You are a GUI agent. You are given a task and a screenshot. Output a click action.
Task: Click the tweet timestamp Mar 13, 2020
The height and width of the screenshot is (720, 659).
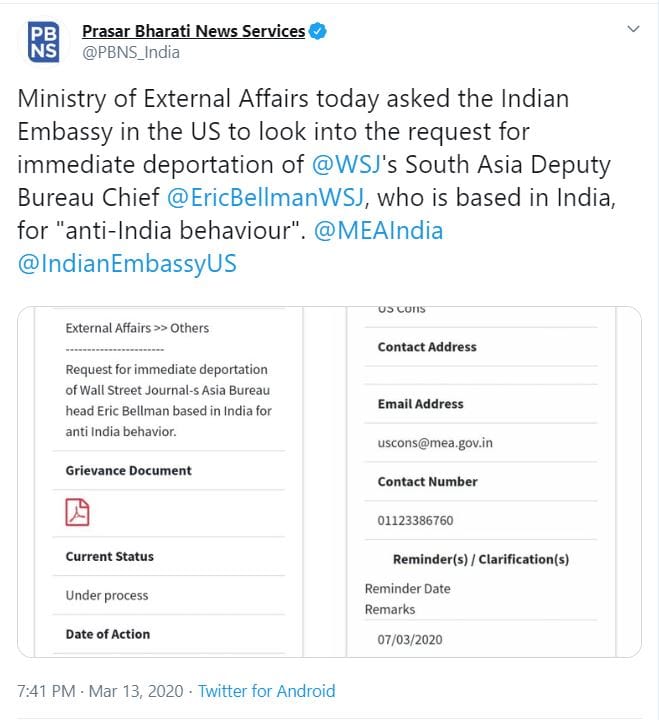(x=99, y=691)
